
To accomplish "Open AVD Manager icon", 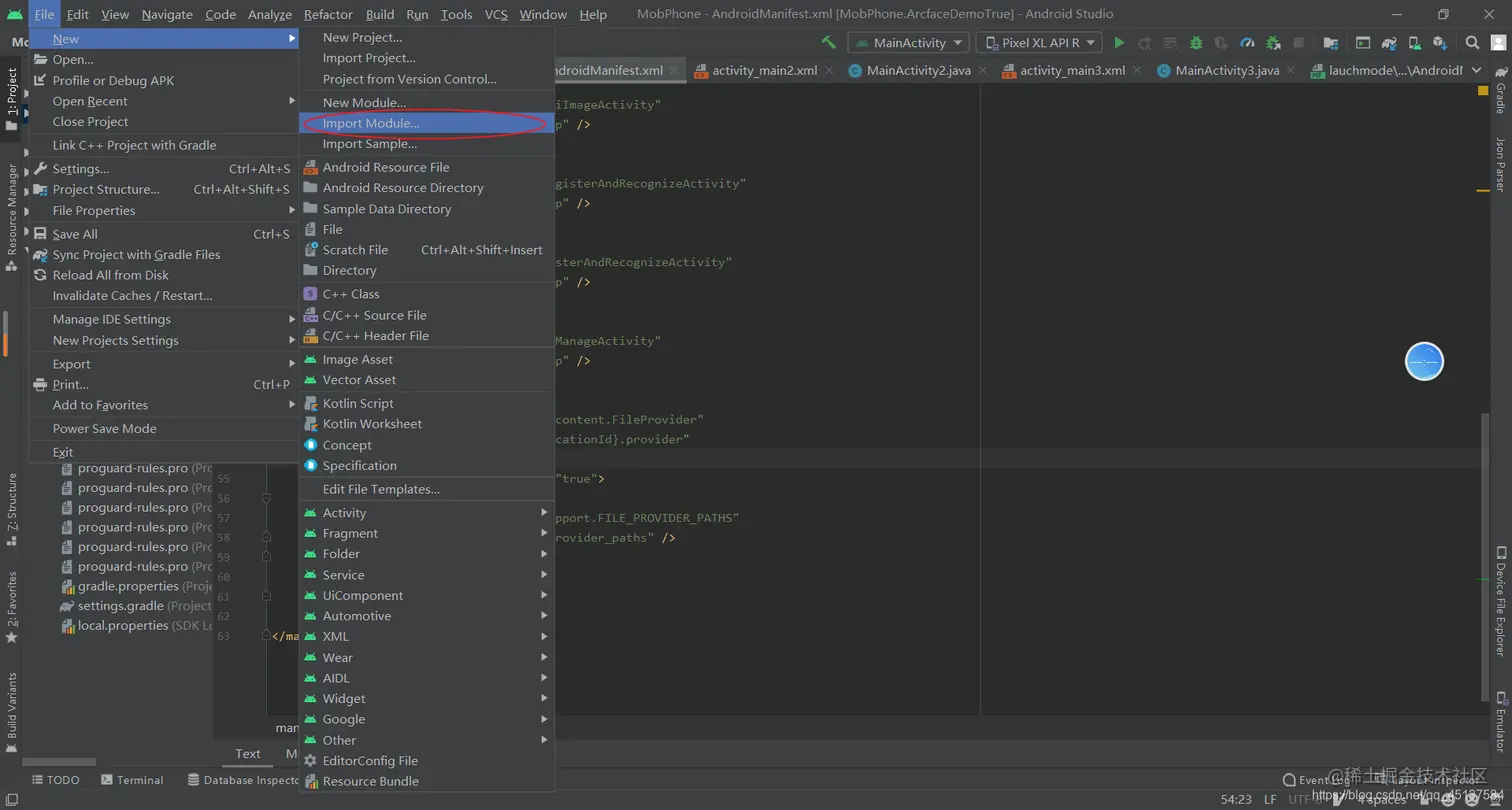I will pos(1413,43).
